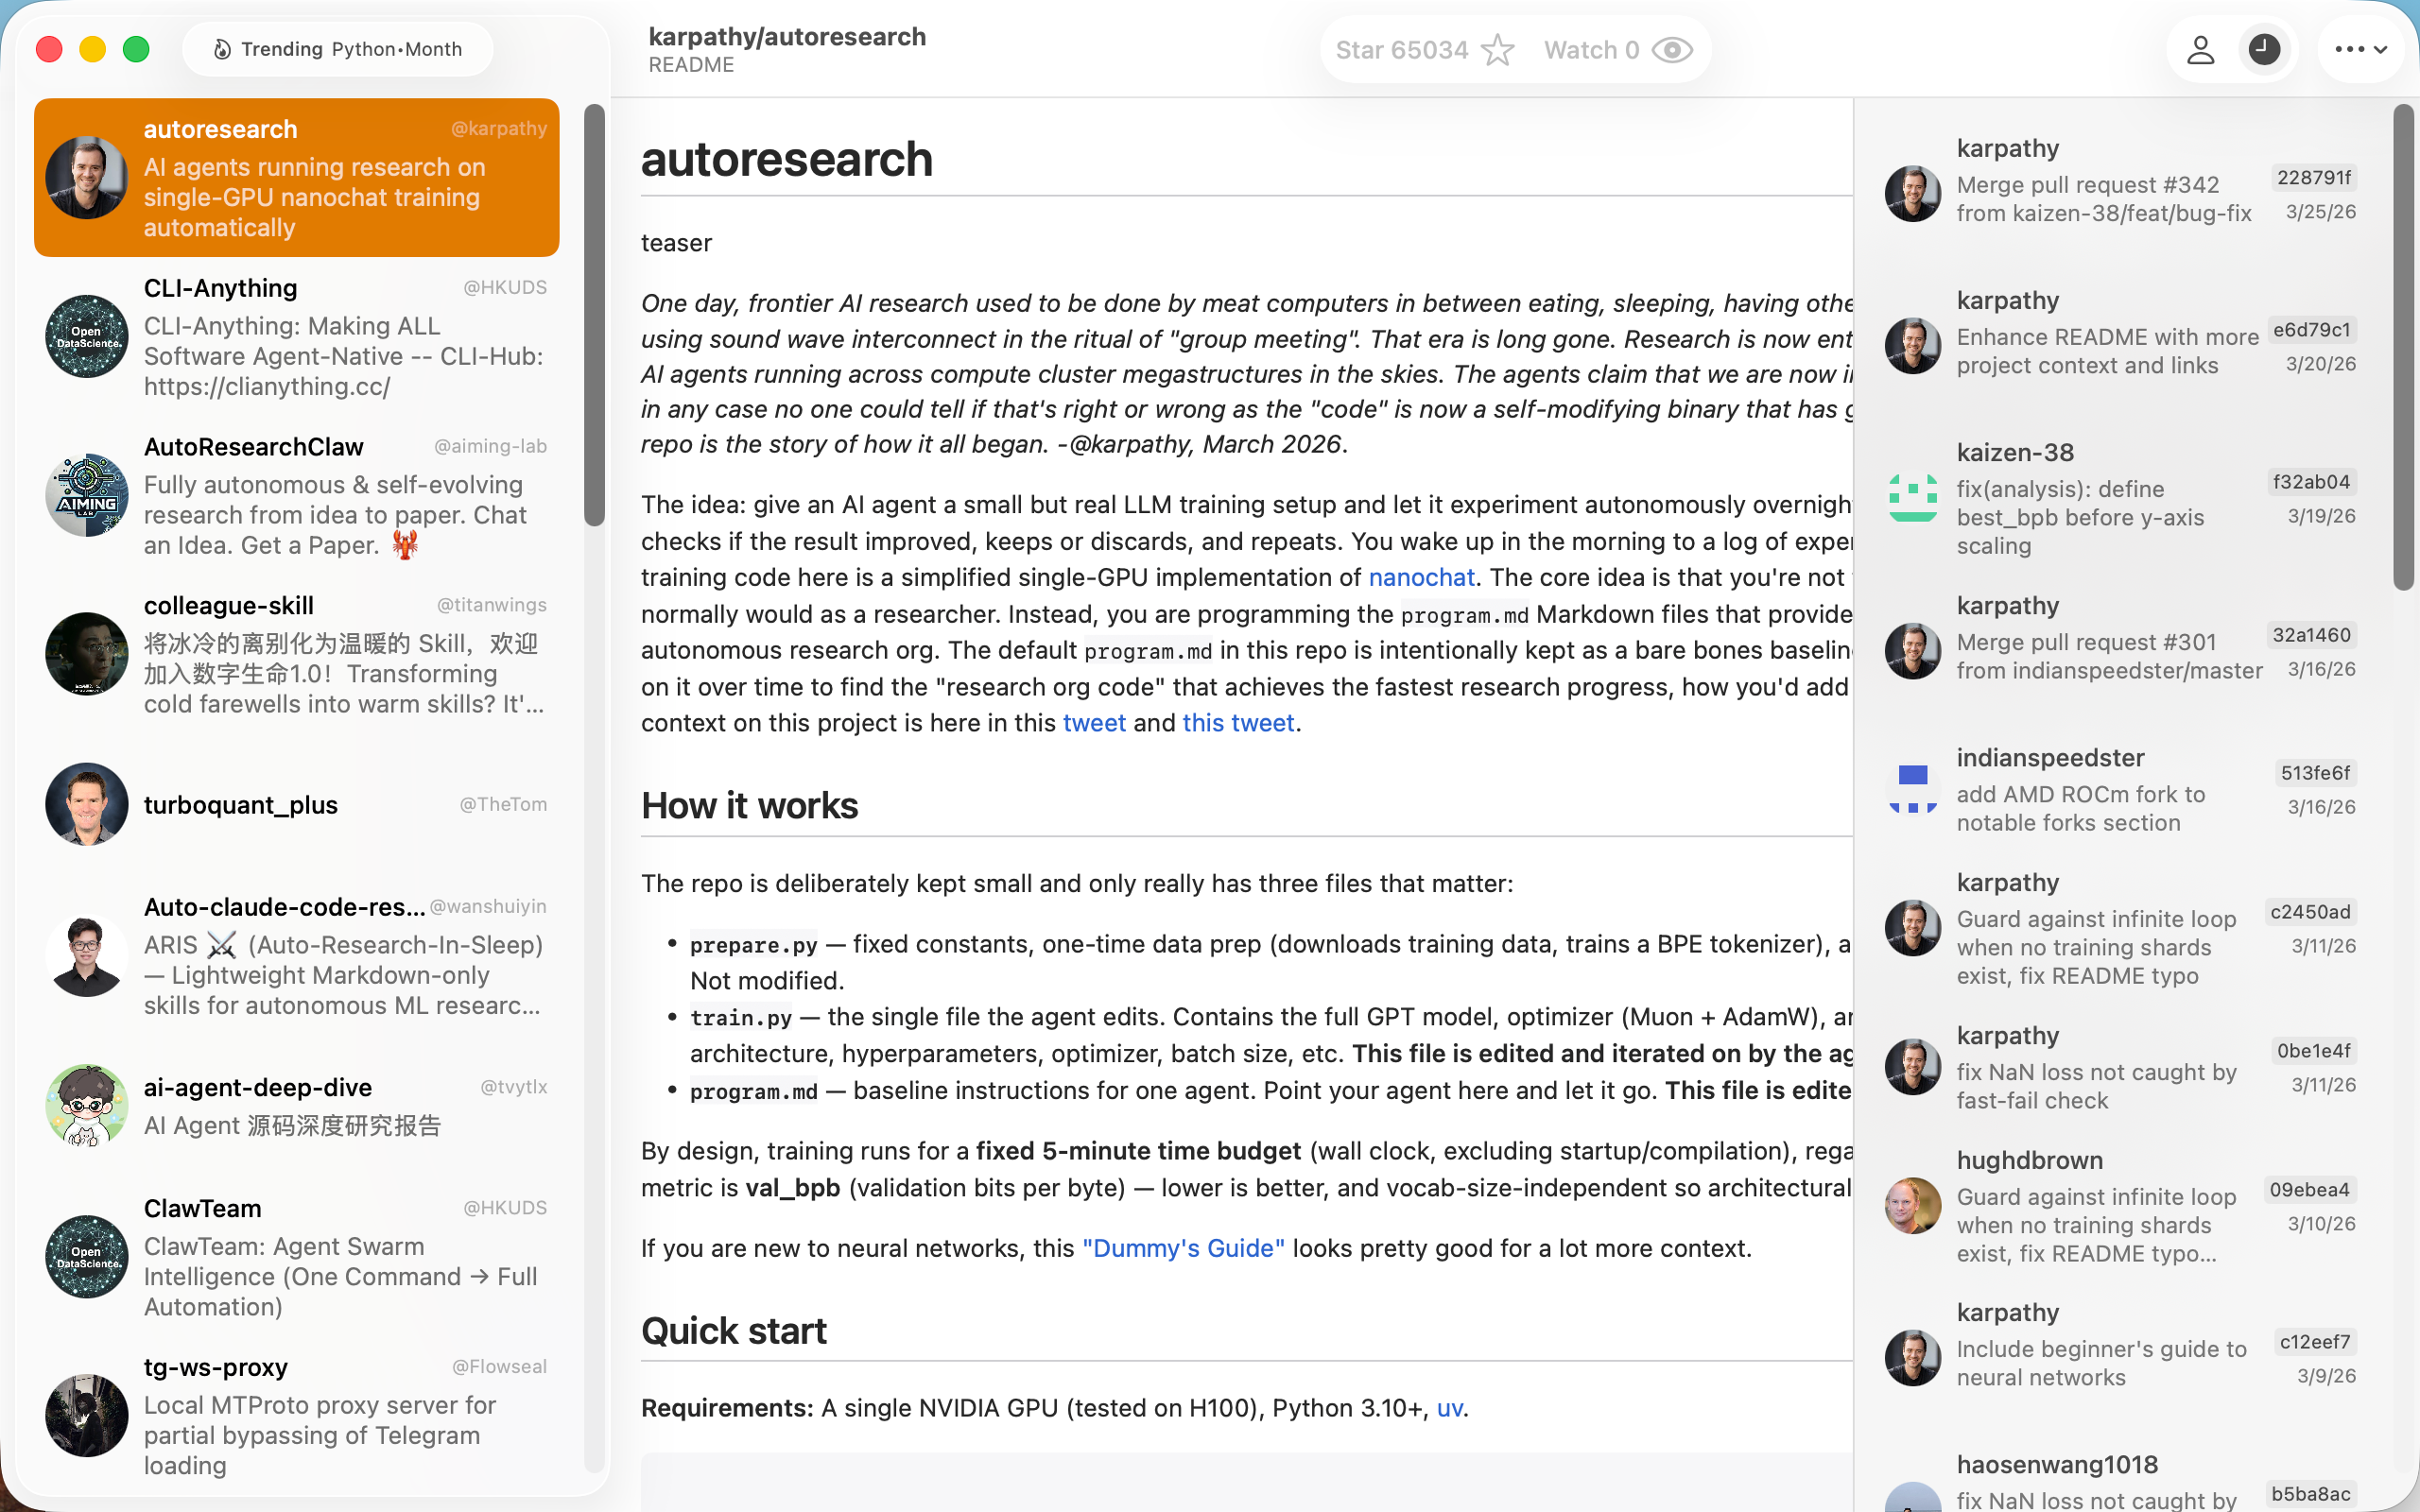Screen dimensions: 2420x1512
Task: Open commit 09ebea4 by hughdbrown
Action: coord(2120,1208)
